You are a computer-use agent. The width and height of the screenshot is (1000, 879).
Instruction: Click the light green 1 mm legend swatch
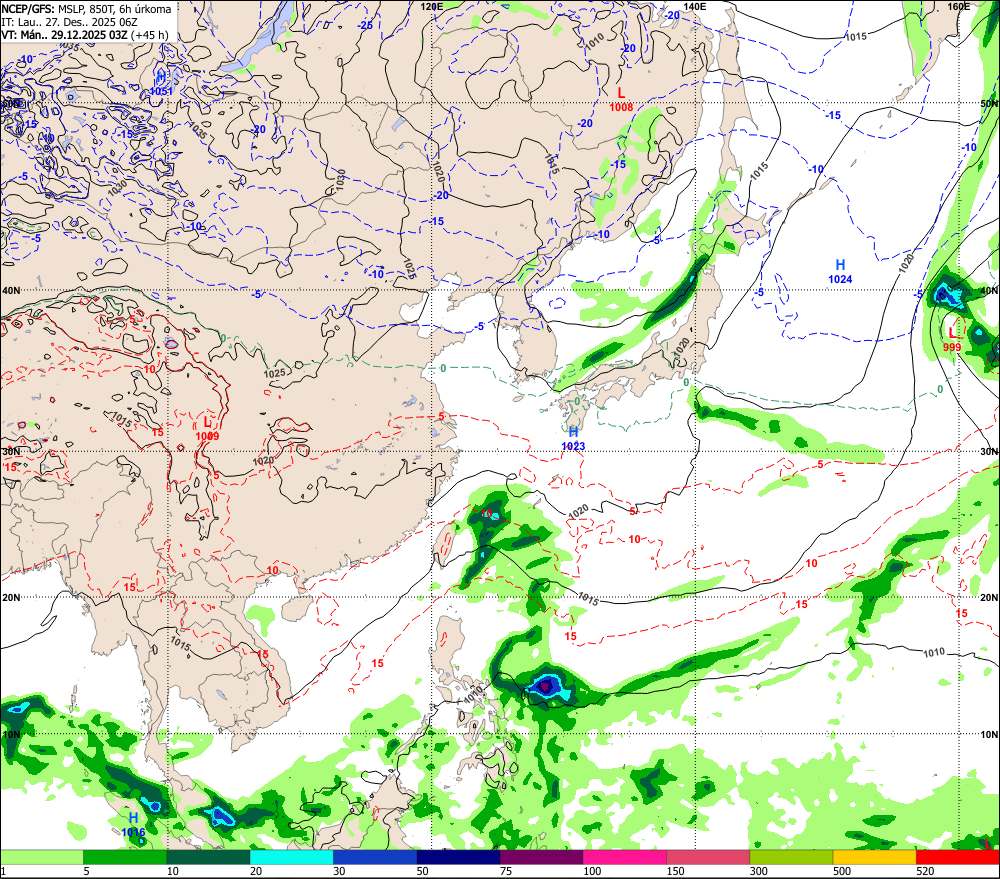[x=41, y=857]
